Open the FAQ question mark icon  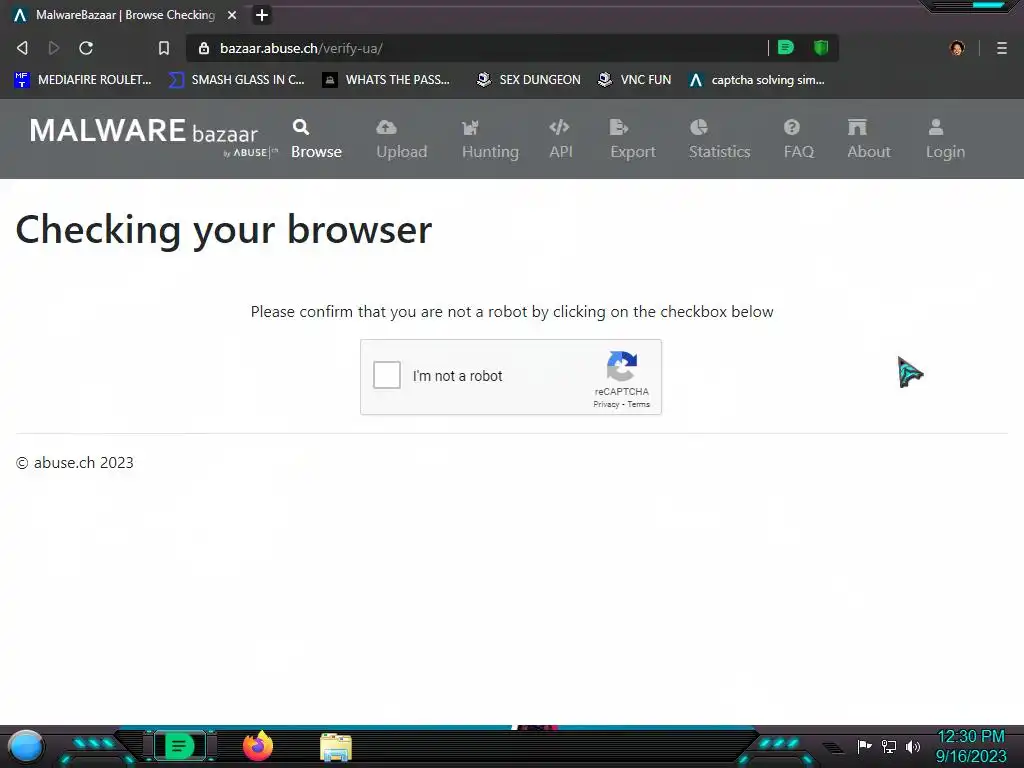pos(792,127)
